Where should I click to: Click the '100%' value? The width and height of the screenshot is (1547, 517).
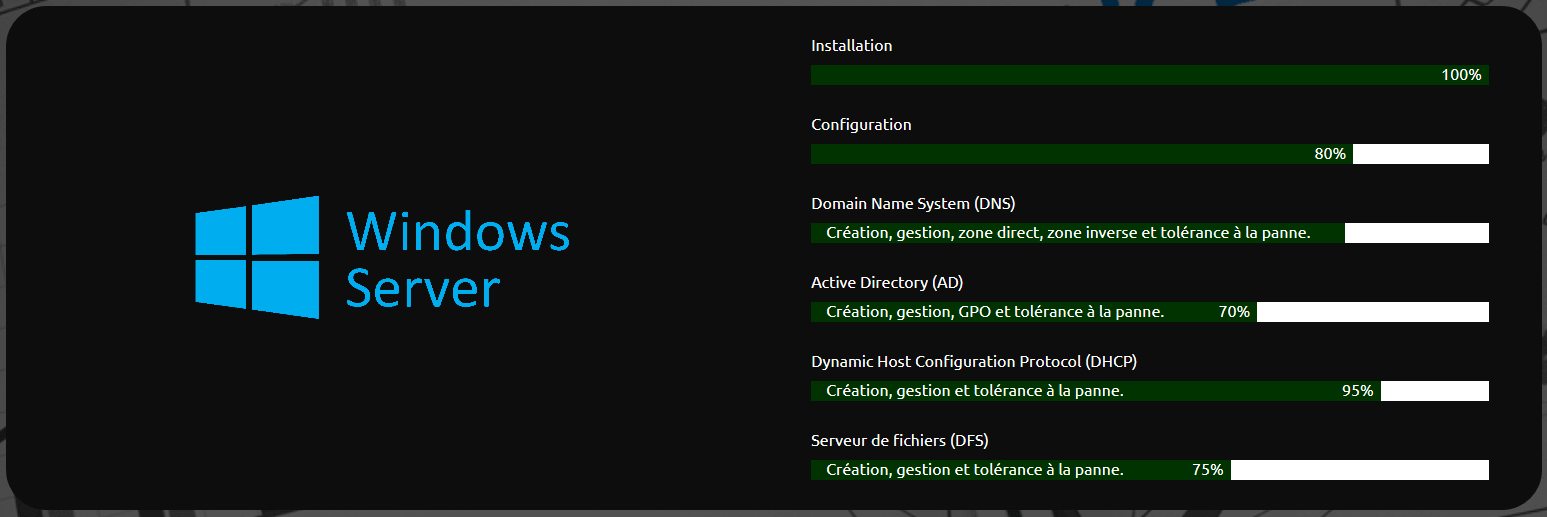coord(1461,75)
